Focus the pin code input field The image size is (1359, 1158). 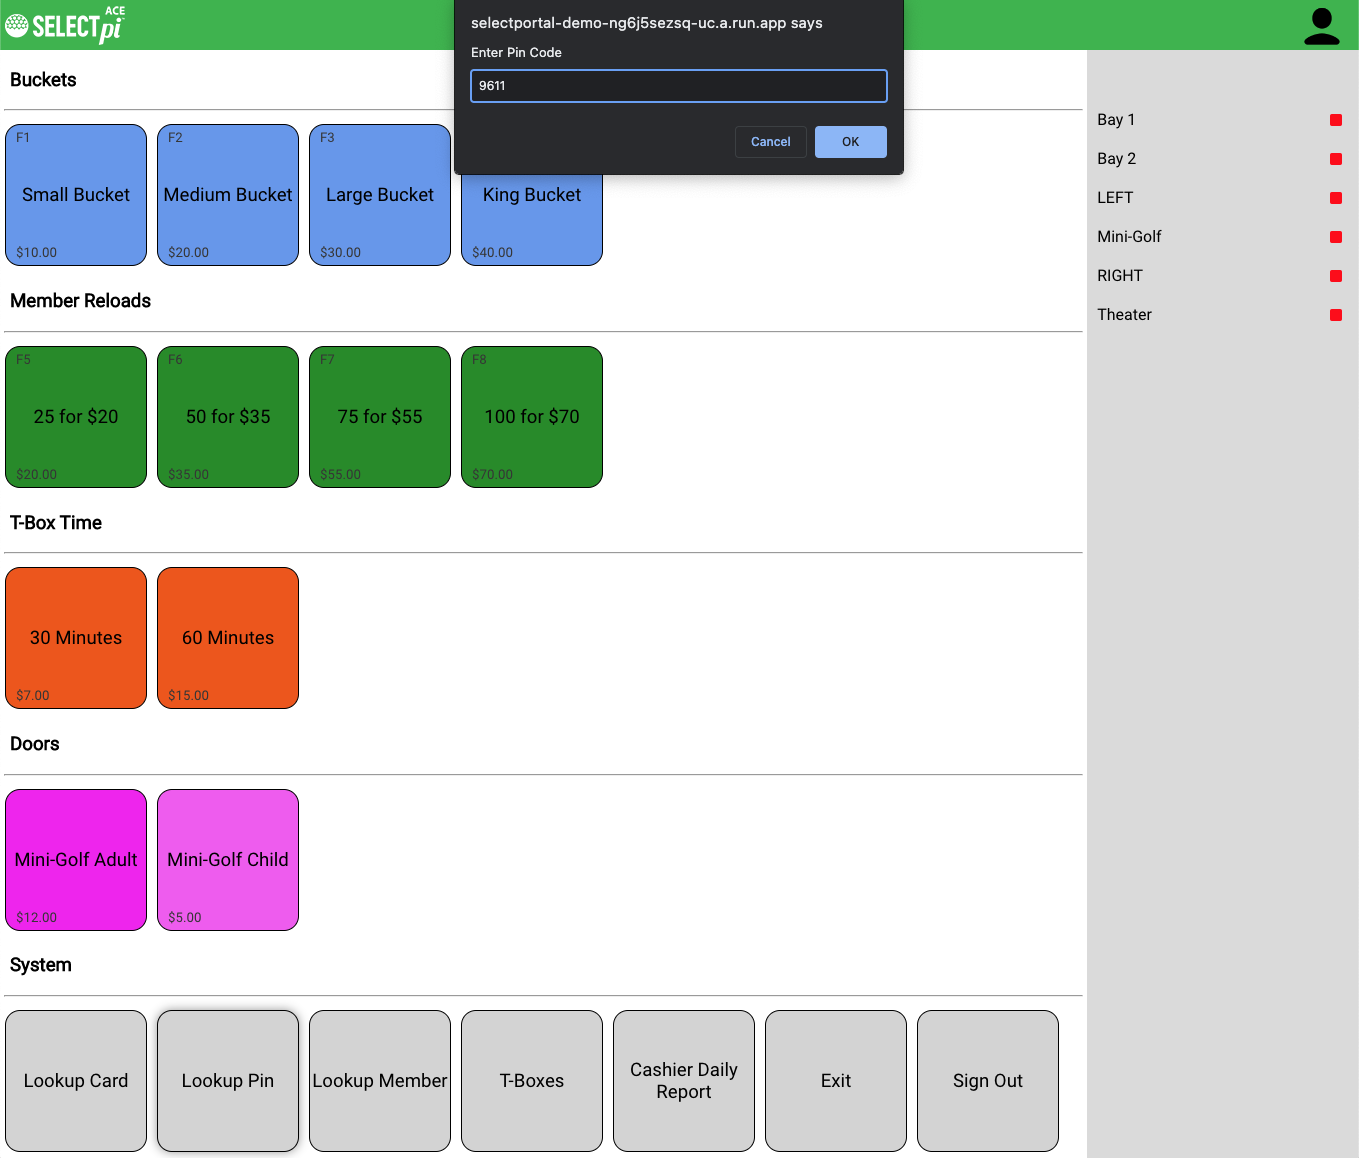point(678,86)
